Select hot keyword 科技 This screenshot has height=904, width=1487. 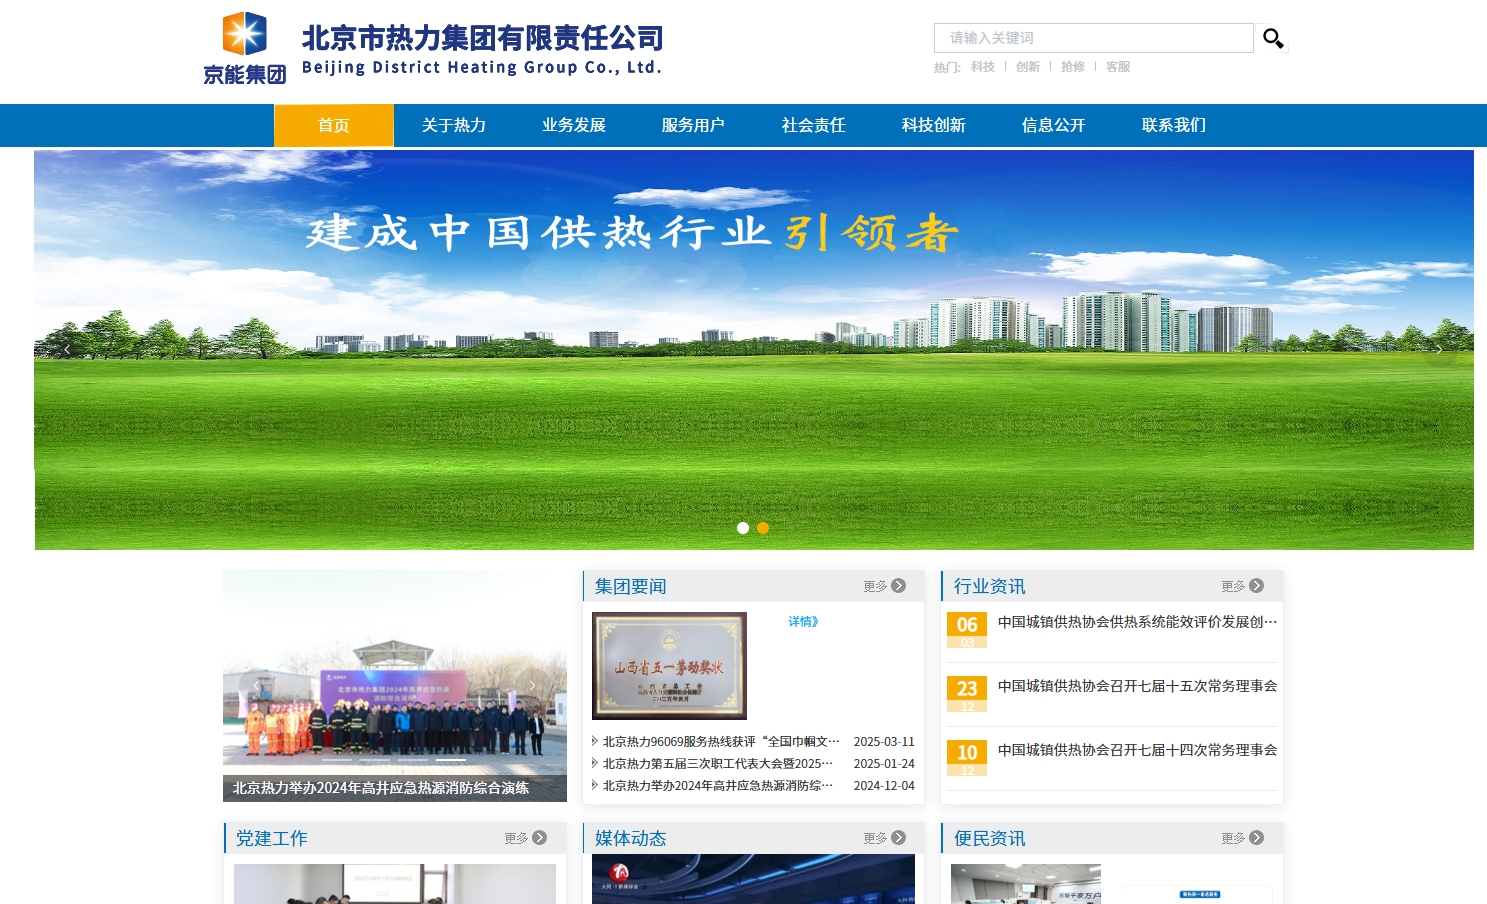click(x=982, y=67)
